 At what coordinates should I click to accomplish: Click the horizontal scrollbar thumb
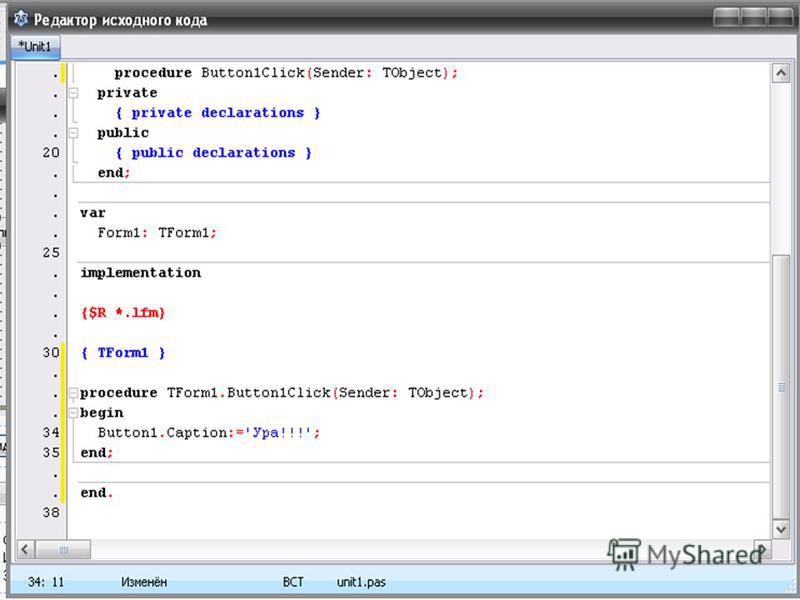pyautogui.click(x=63, y=550)
